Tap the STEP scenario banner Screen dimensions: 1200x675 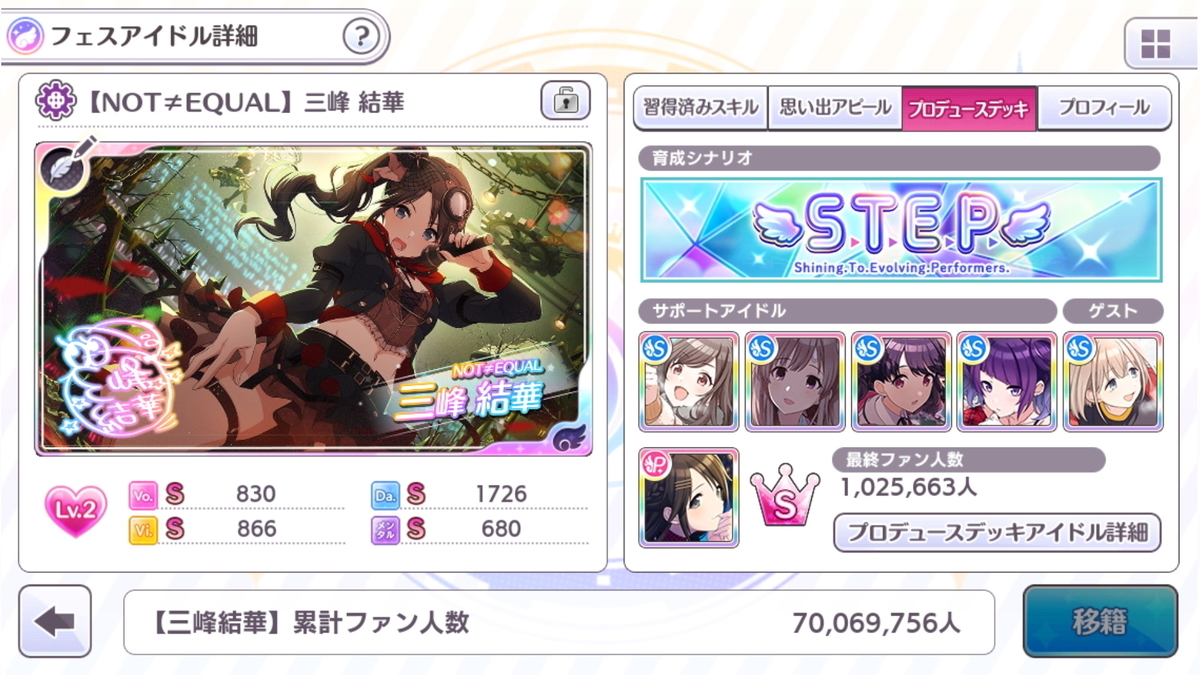(901, 229)
